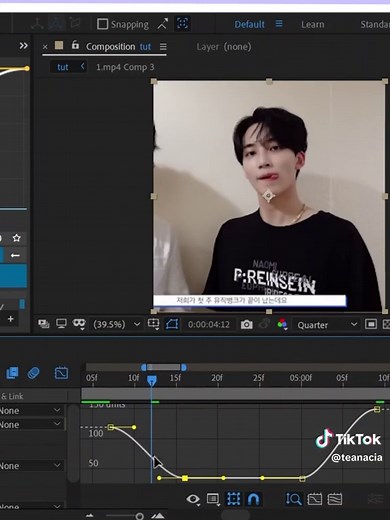390x520 pixels.
Task: Toggle mask and shape path visibility
Action: [x=79, y=324]
